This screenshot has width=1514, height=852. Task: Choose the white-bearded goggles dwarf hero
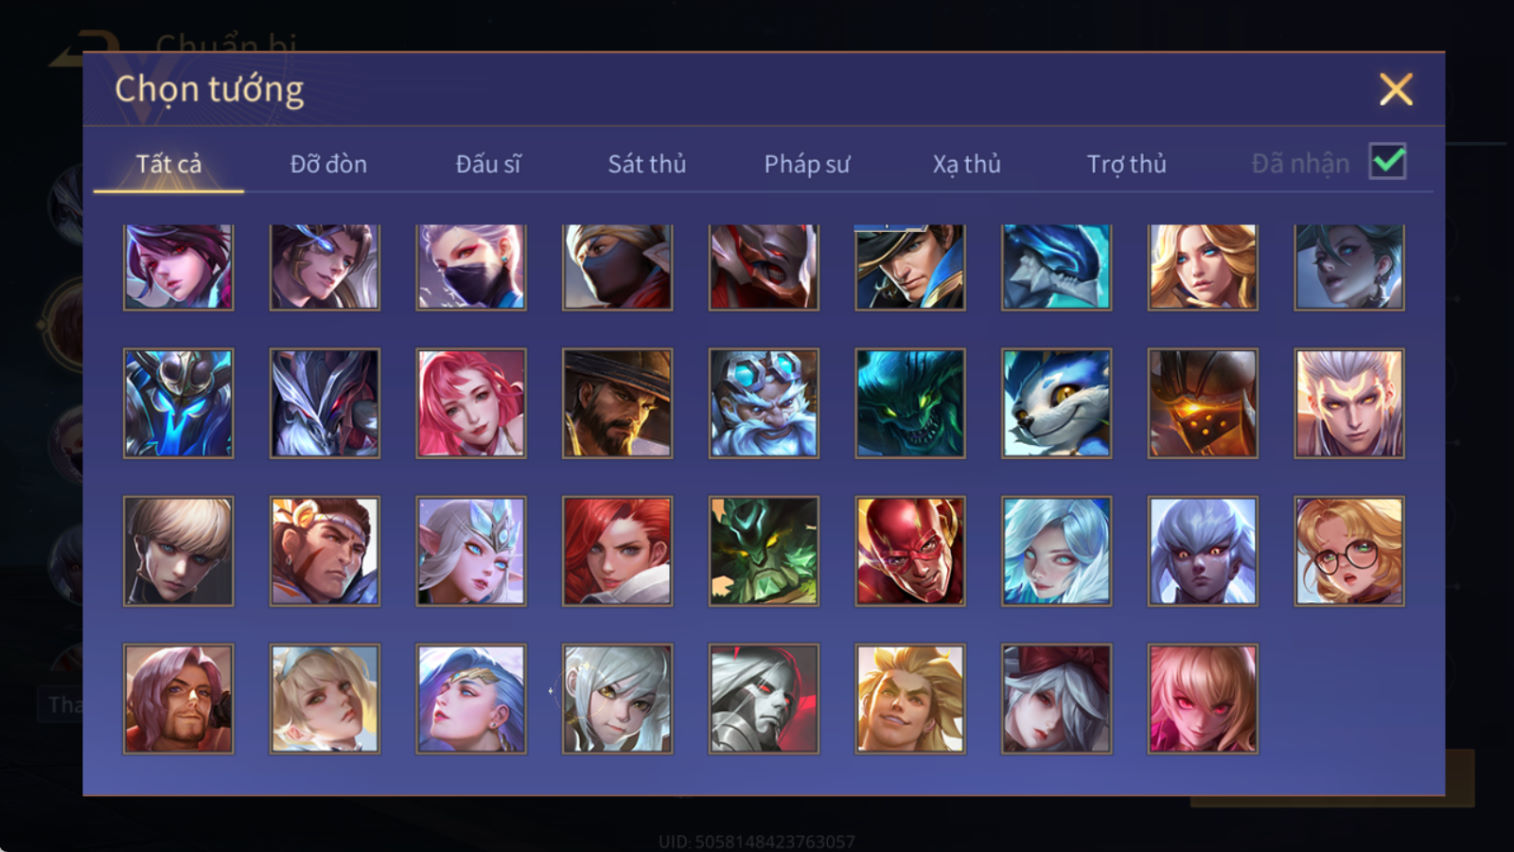[764, 403]
